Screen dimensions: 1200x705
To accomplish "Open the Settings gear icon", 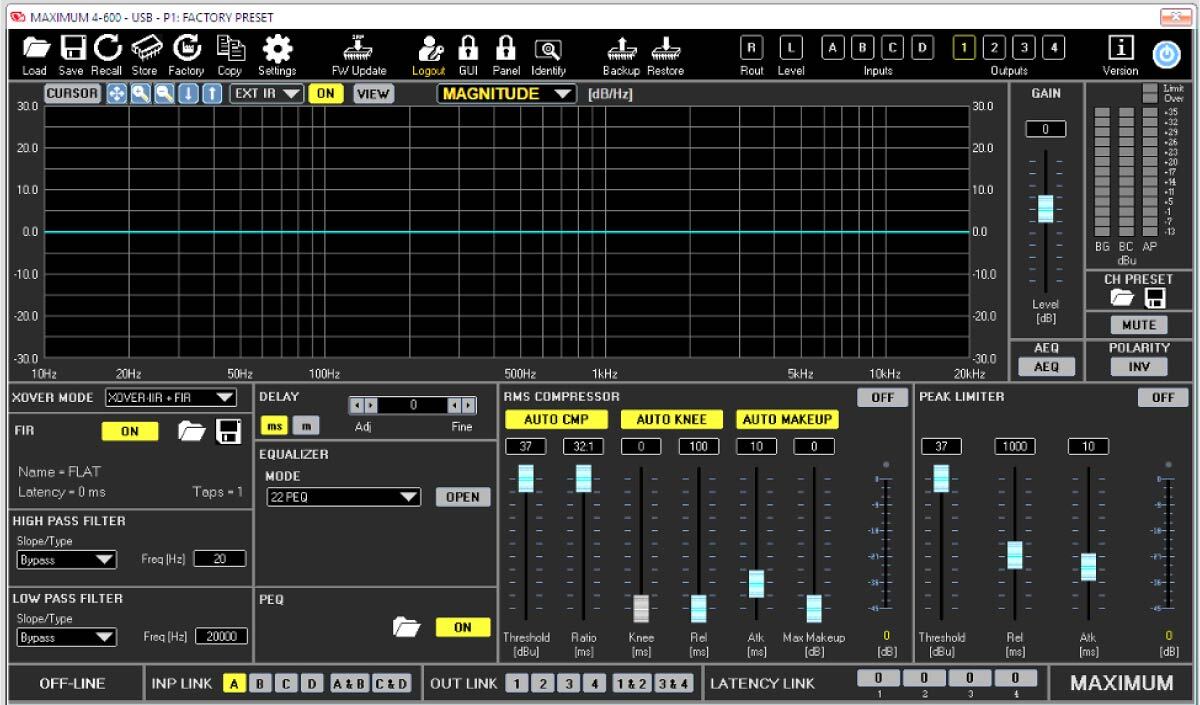I will 277,48.
